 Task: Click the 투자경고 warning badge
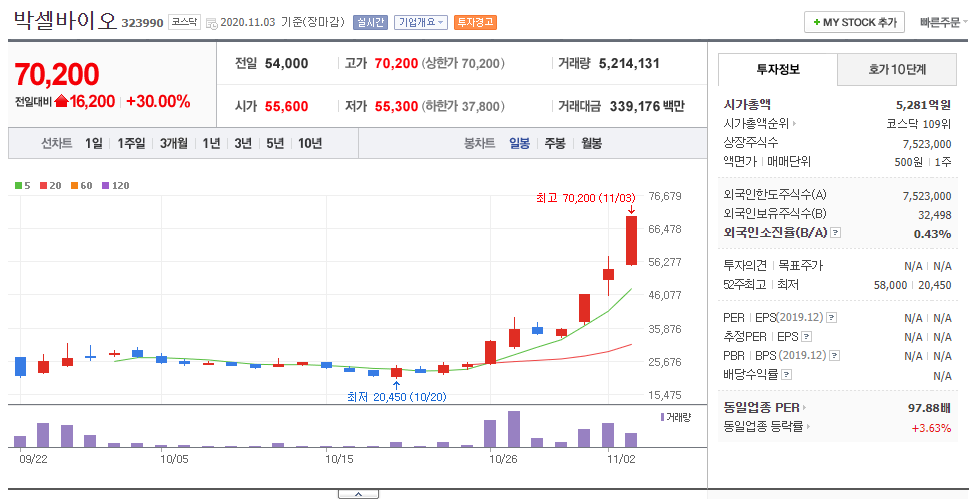(475, 22)
